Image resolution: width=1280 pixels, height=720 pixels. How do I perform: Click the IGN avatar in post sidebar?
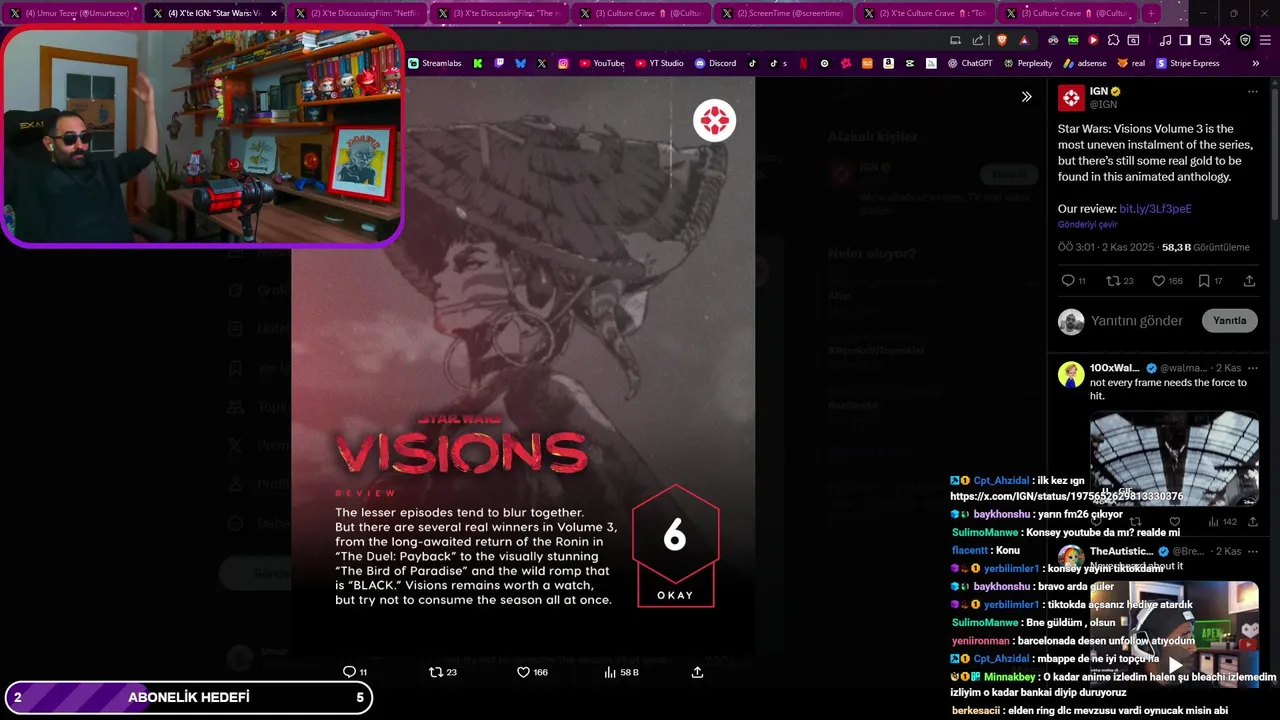point(1071,97)
